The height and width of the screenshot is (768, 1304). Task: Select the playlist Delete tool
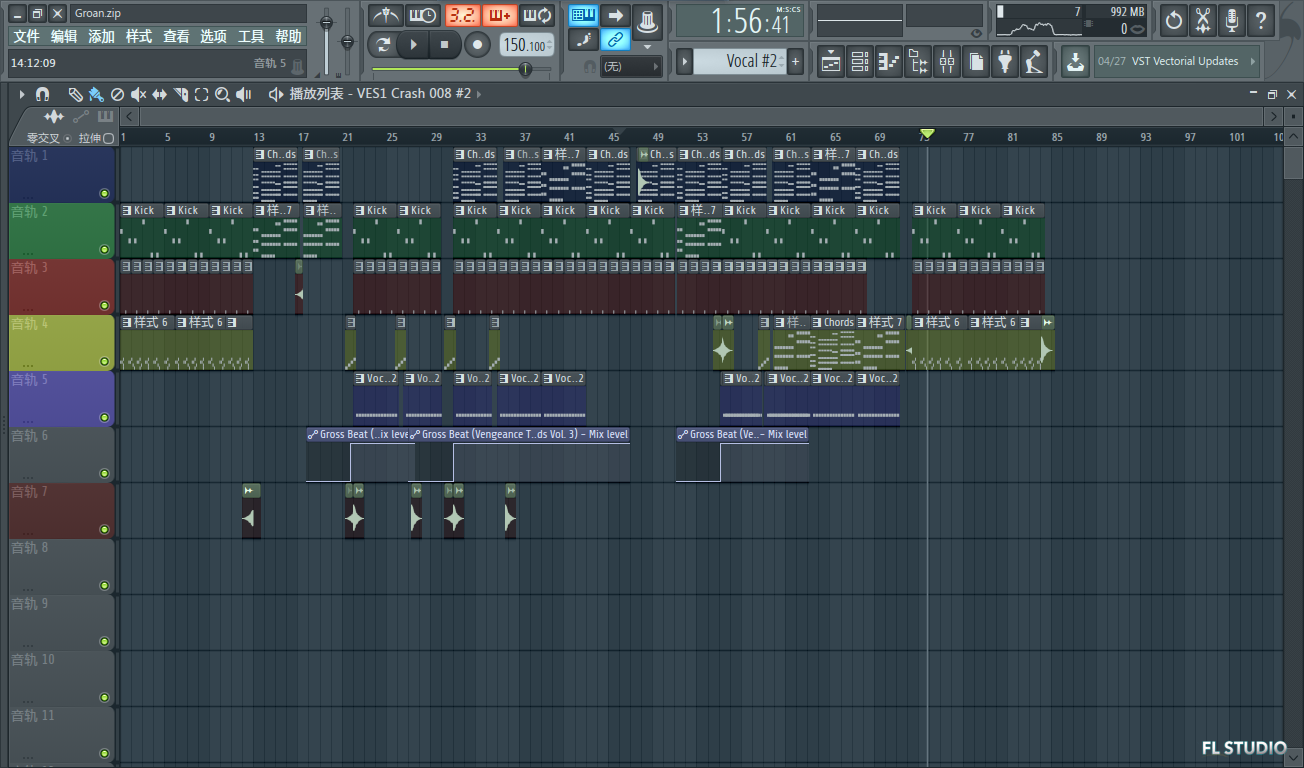point(117,94)
